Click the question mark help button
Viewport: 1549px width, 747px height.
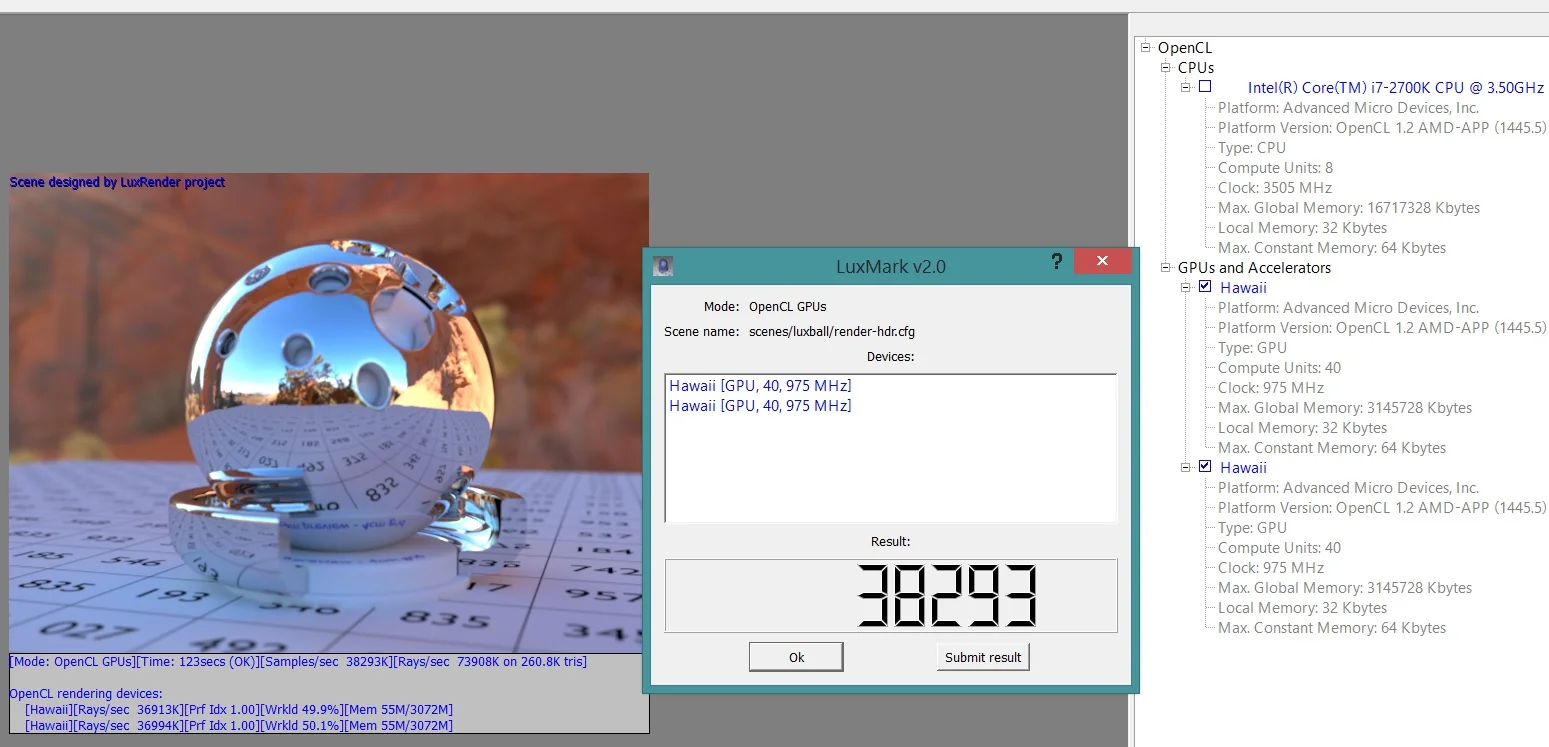coord(1056,262)
